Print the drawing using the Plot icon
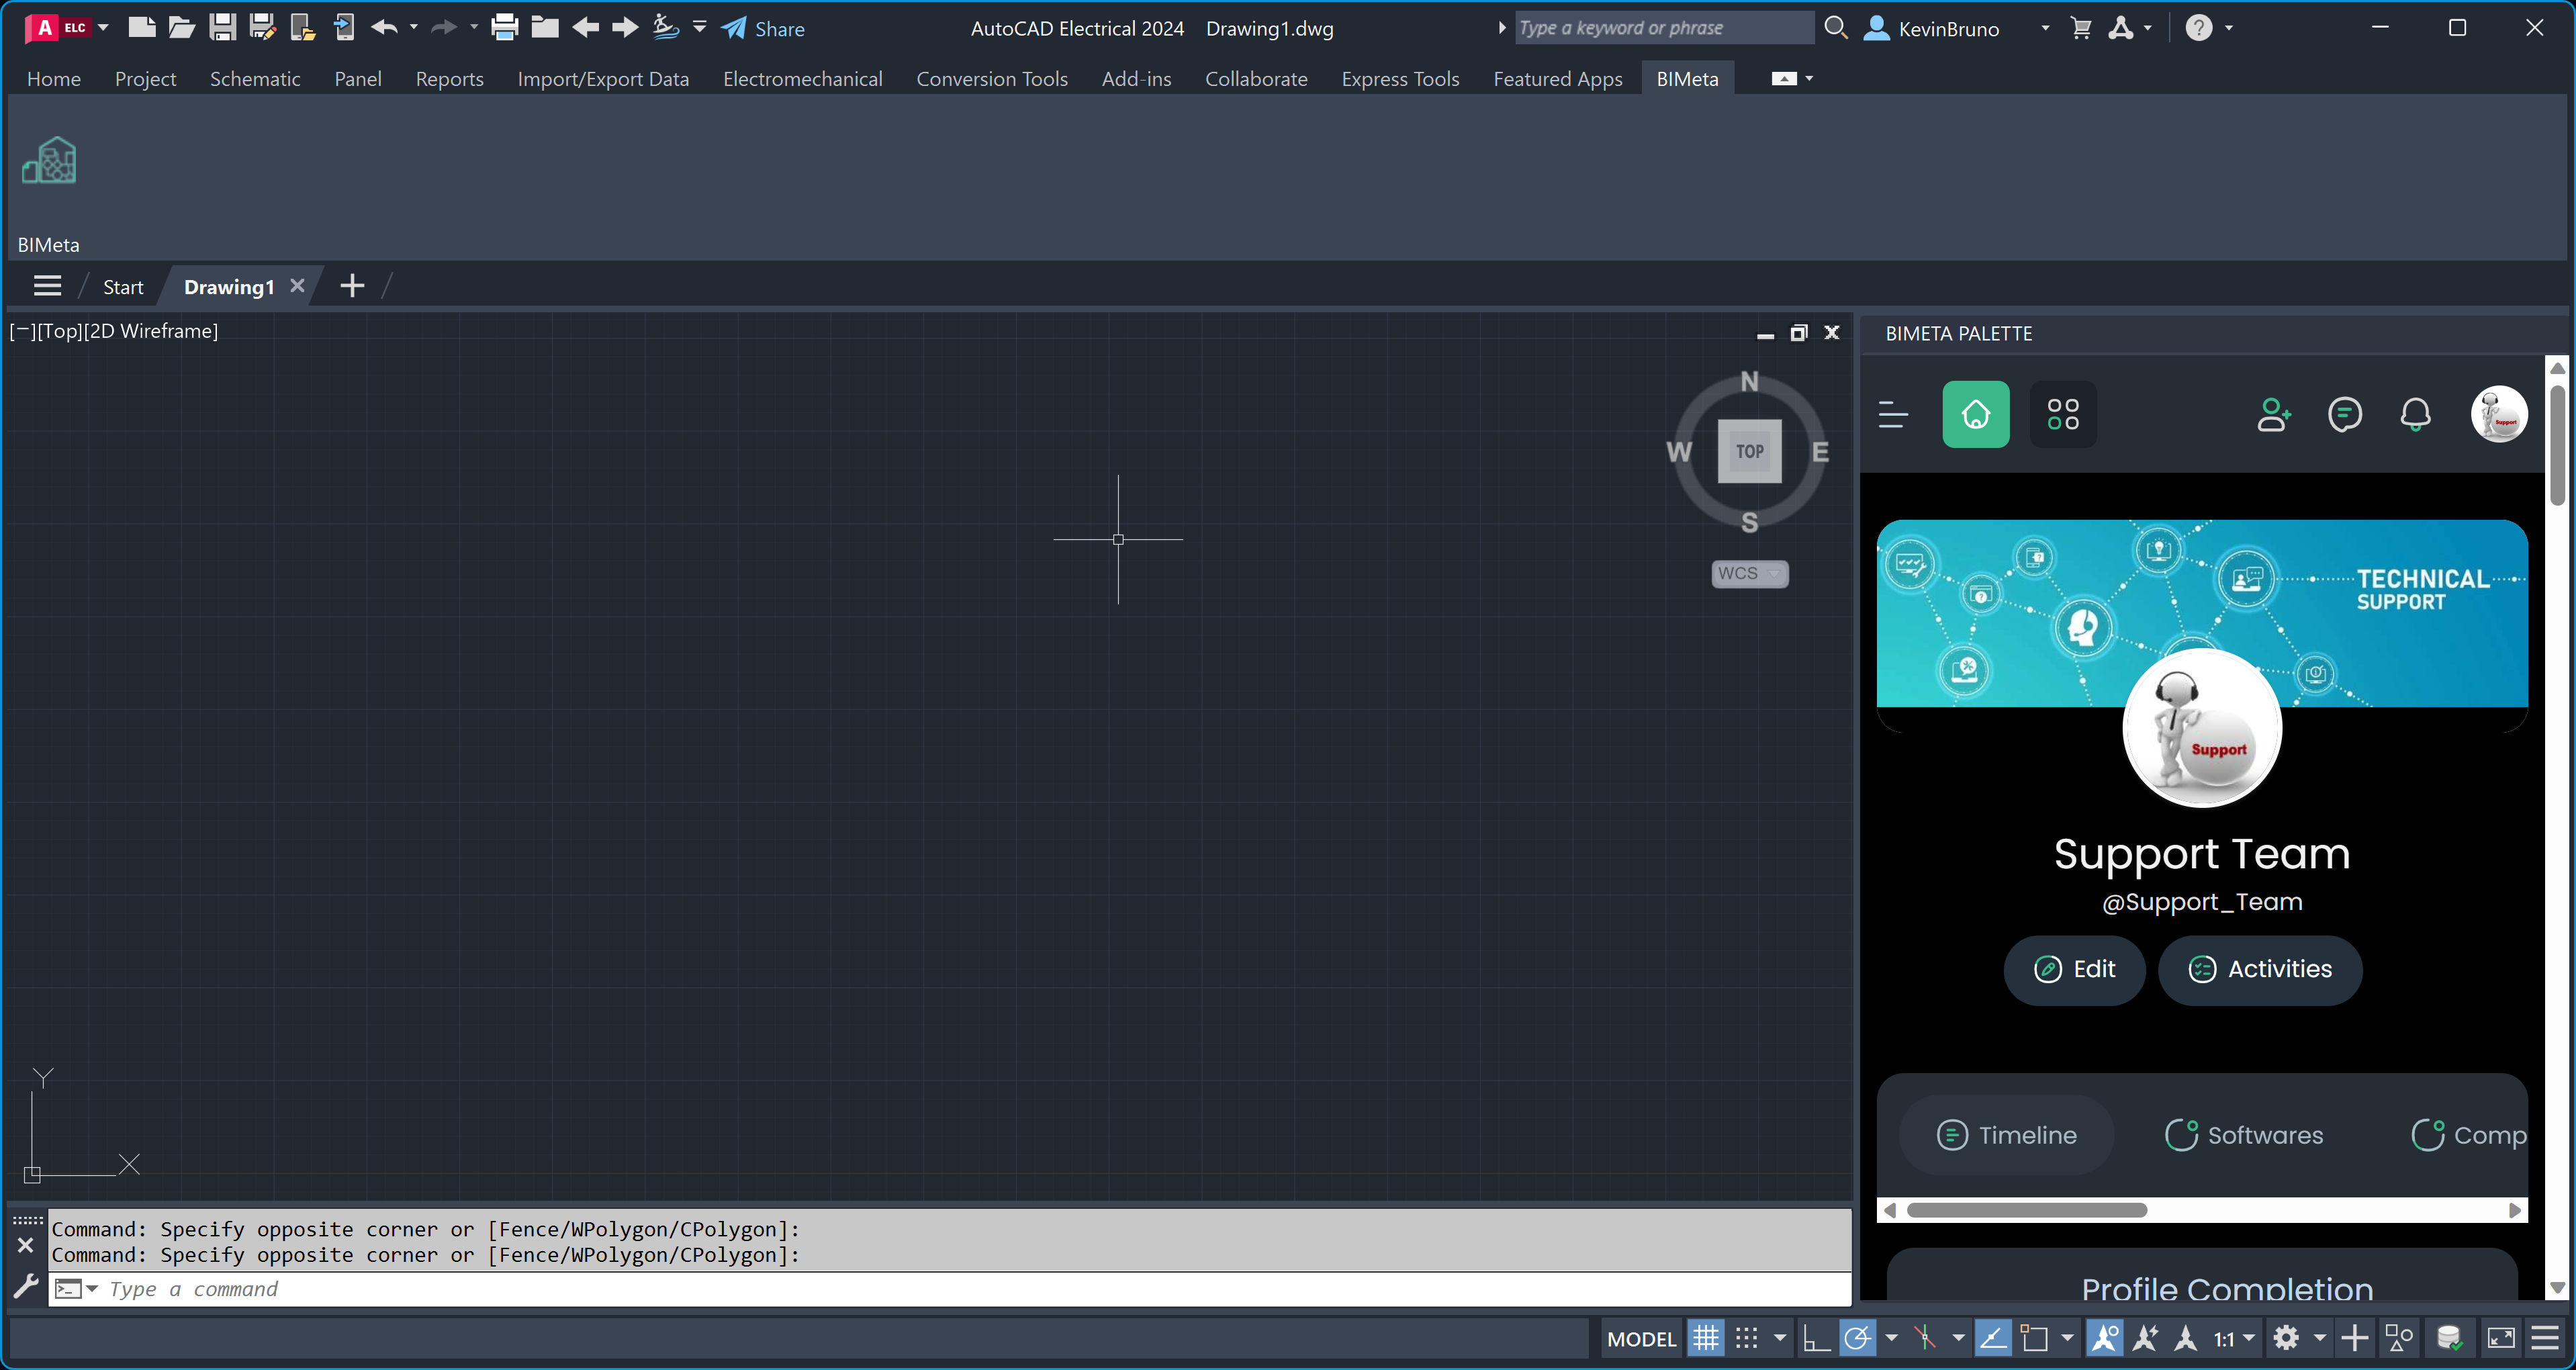 (505, 28)
